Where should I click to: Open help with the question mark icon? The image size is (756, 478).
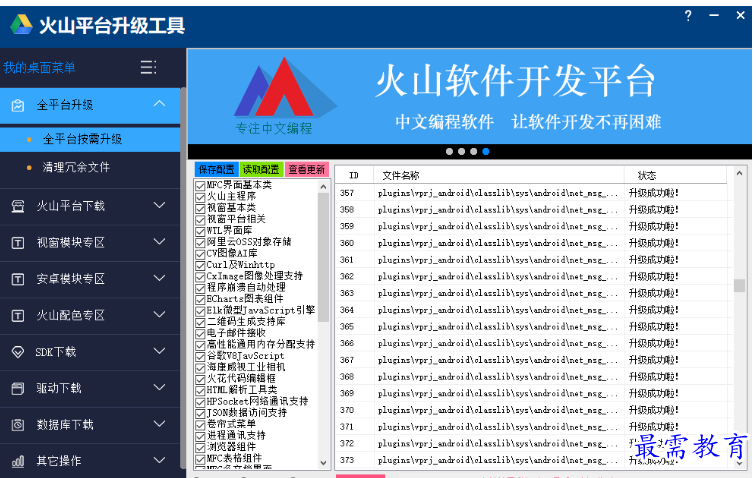tap(688, 16)
